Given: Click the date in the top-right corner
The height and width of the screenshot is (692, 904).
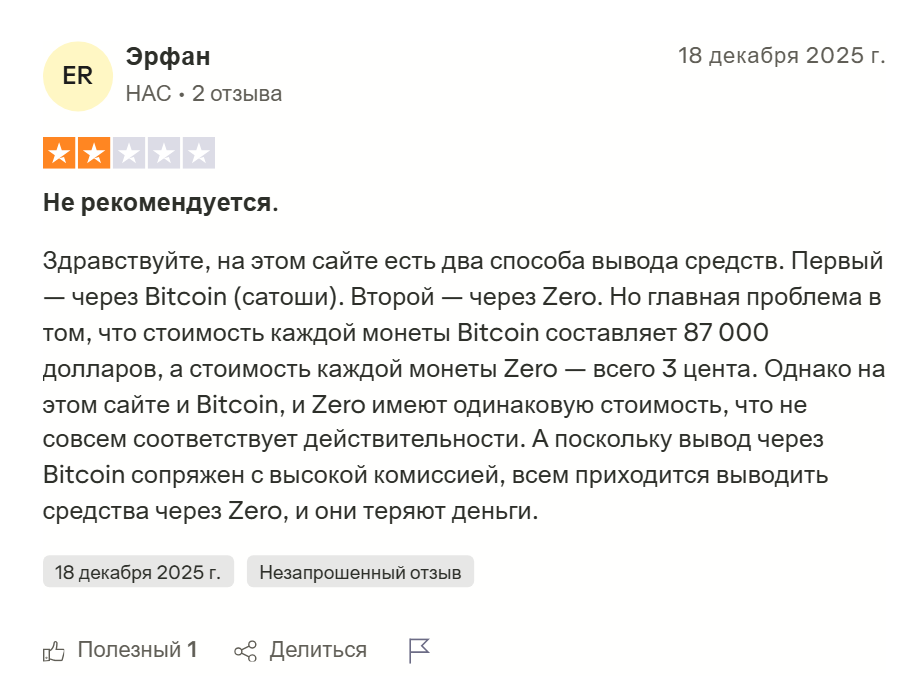Looking at the screenshot, I should click(x=781, y=56).
